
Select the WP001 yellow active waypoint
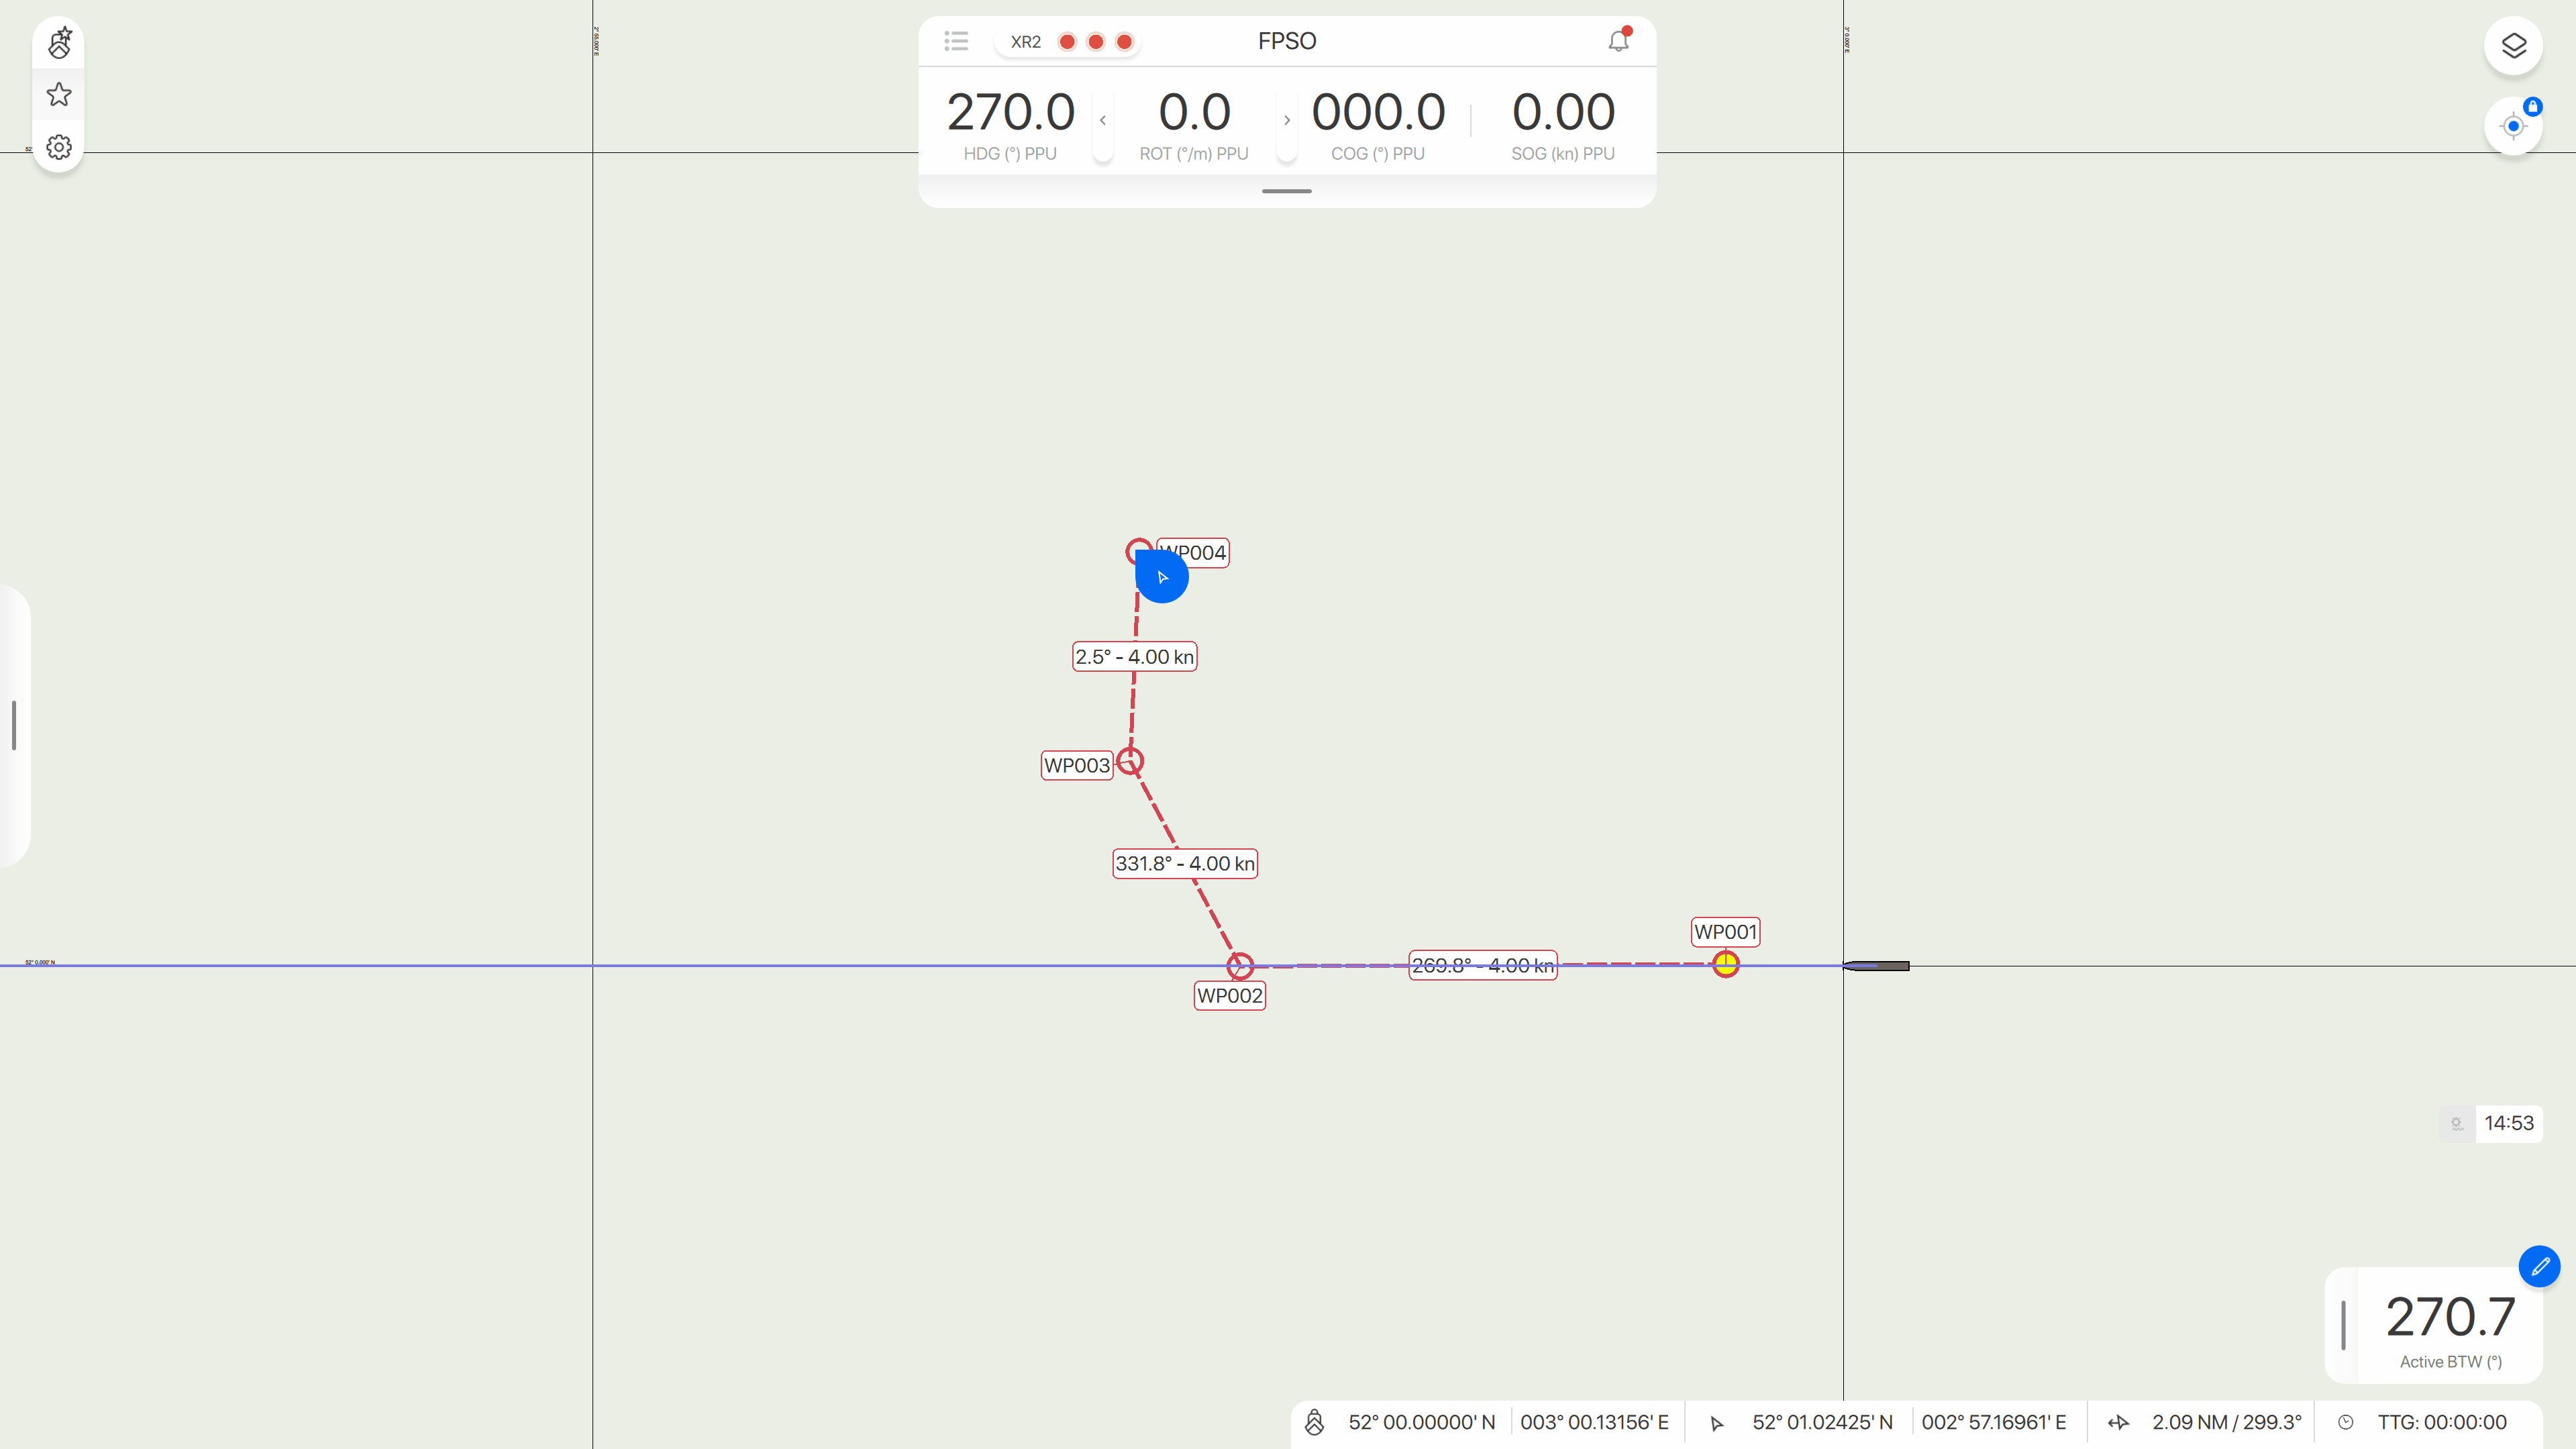click(1725, 964)
